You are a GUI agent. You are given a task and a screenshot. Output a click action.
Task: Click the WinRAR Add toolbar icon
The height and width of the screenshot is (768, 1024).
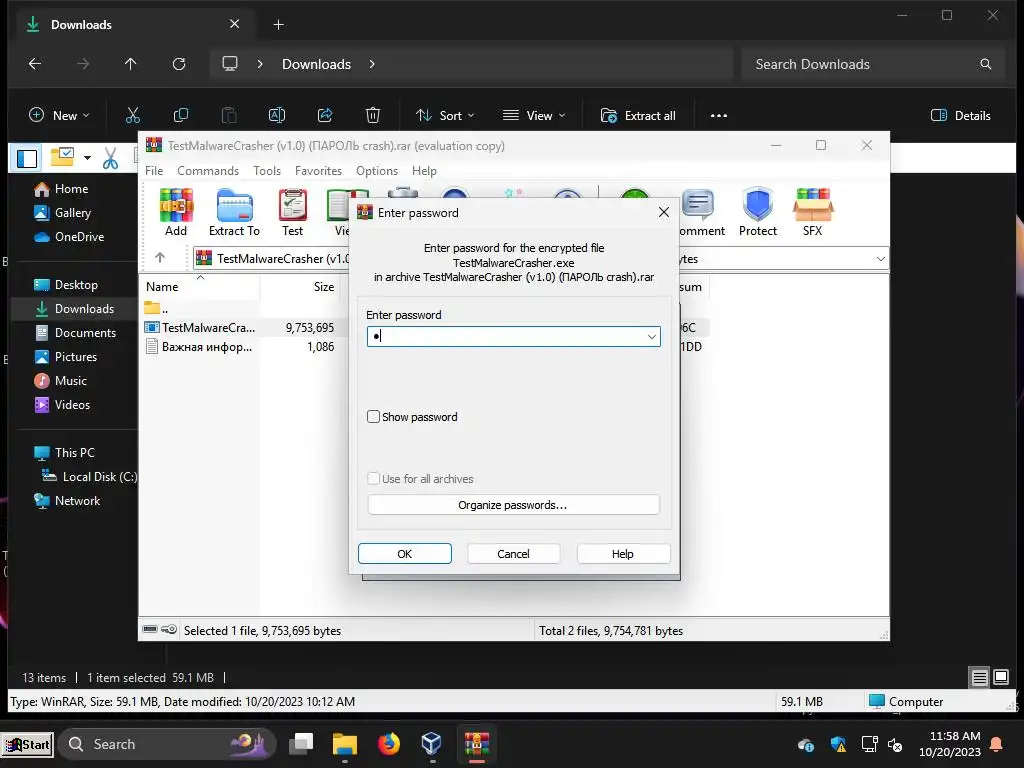176,212
